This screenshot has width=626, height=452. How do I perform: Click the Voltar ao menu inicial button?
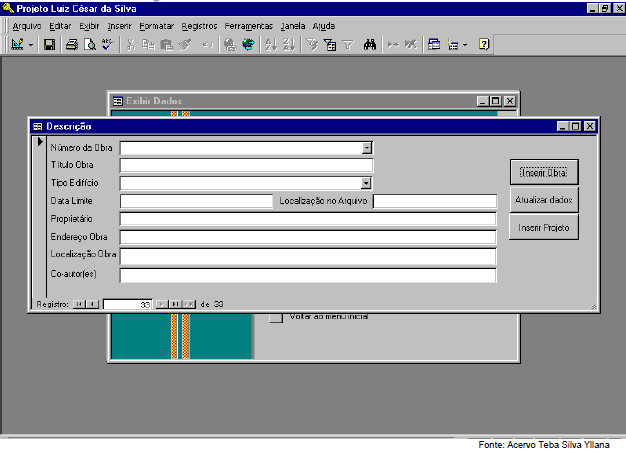click(x=275, y=317)
